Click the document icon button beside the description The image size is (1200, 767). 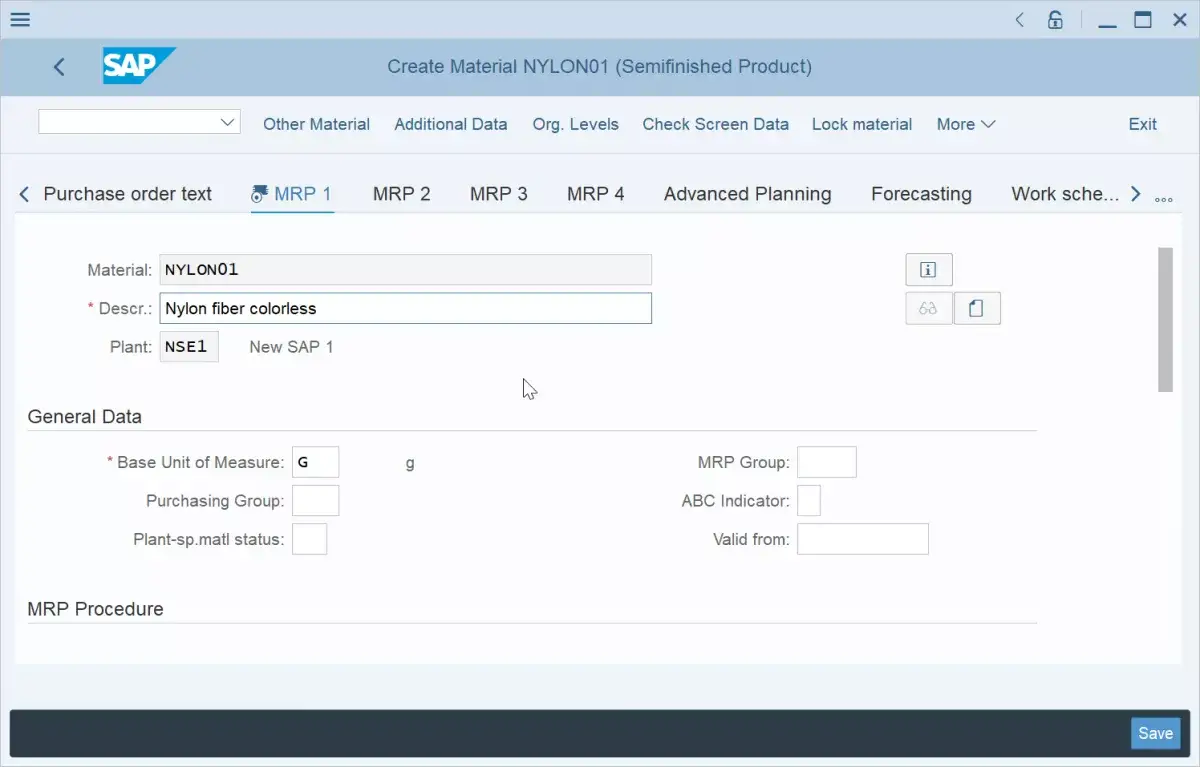click(x=977, y=309)
